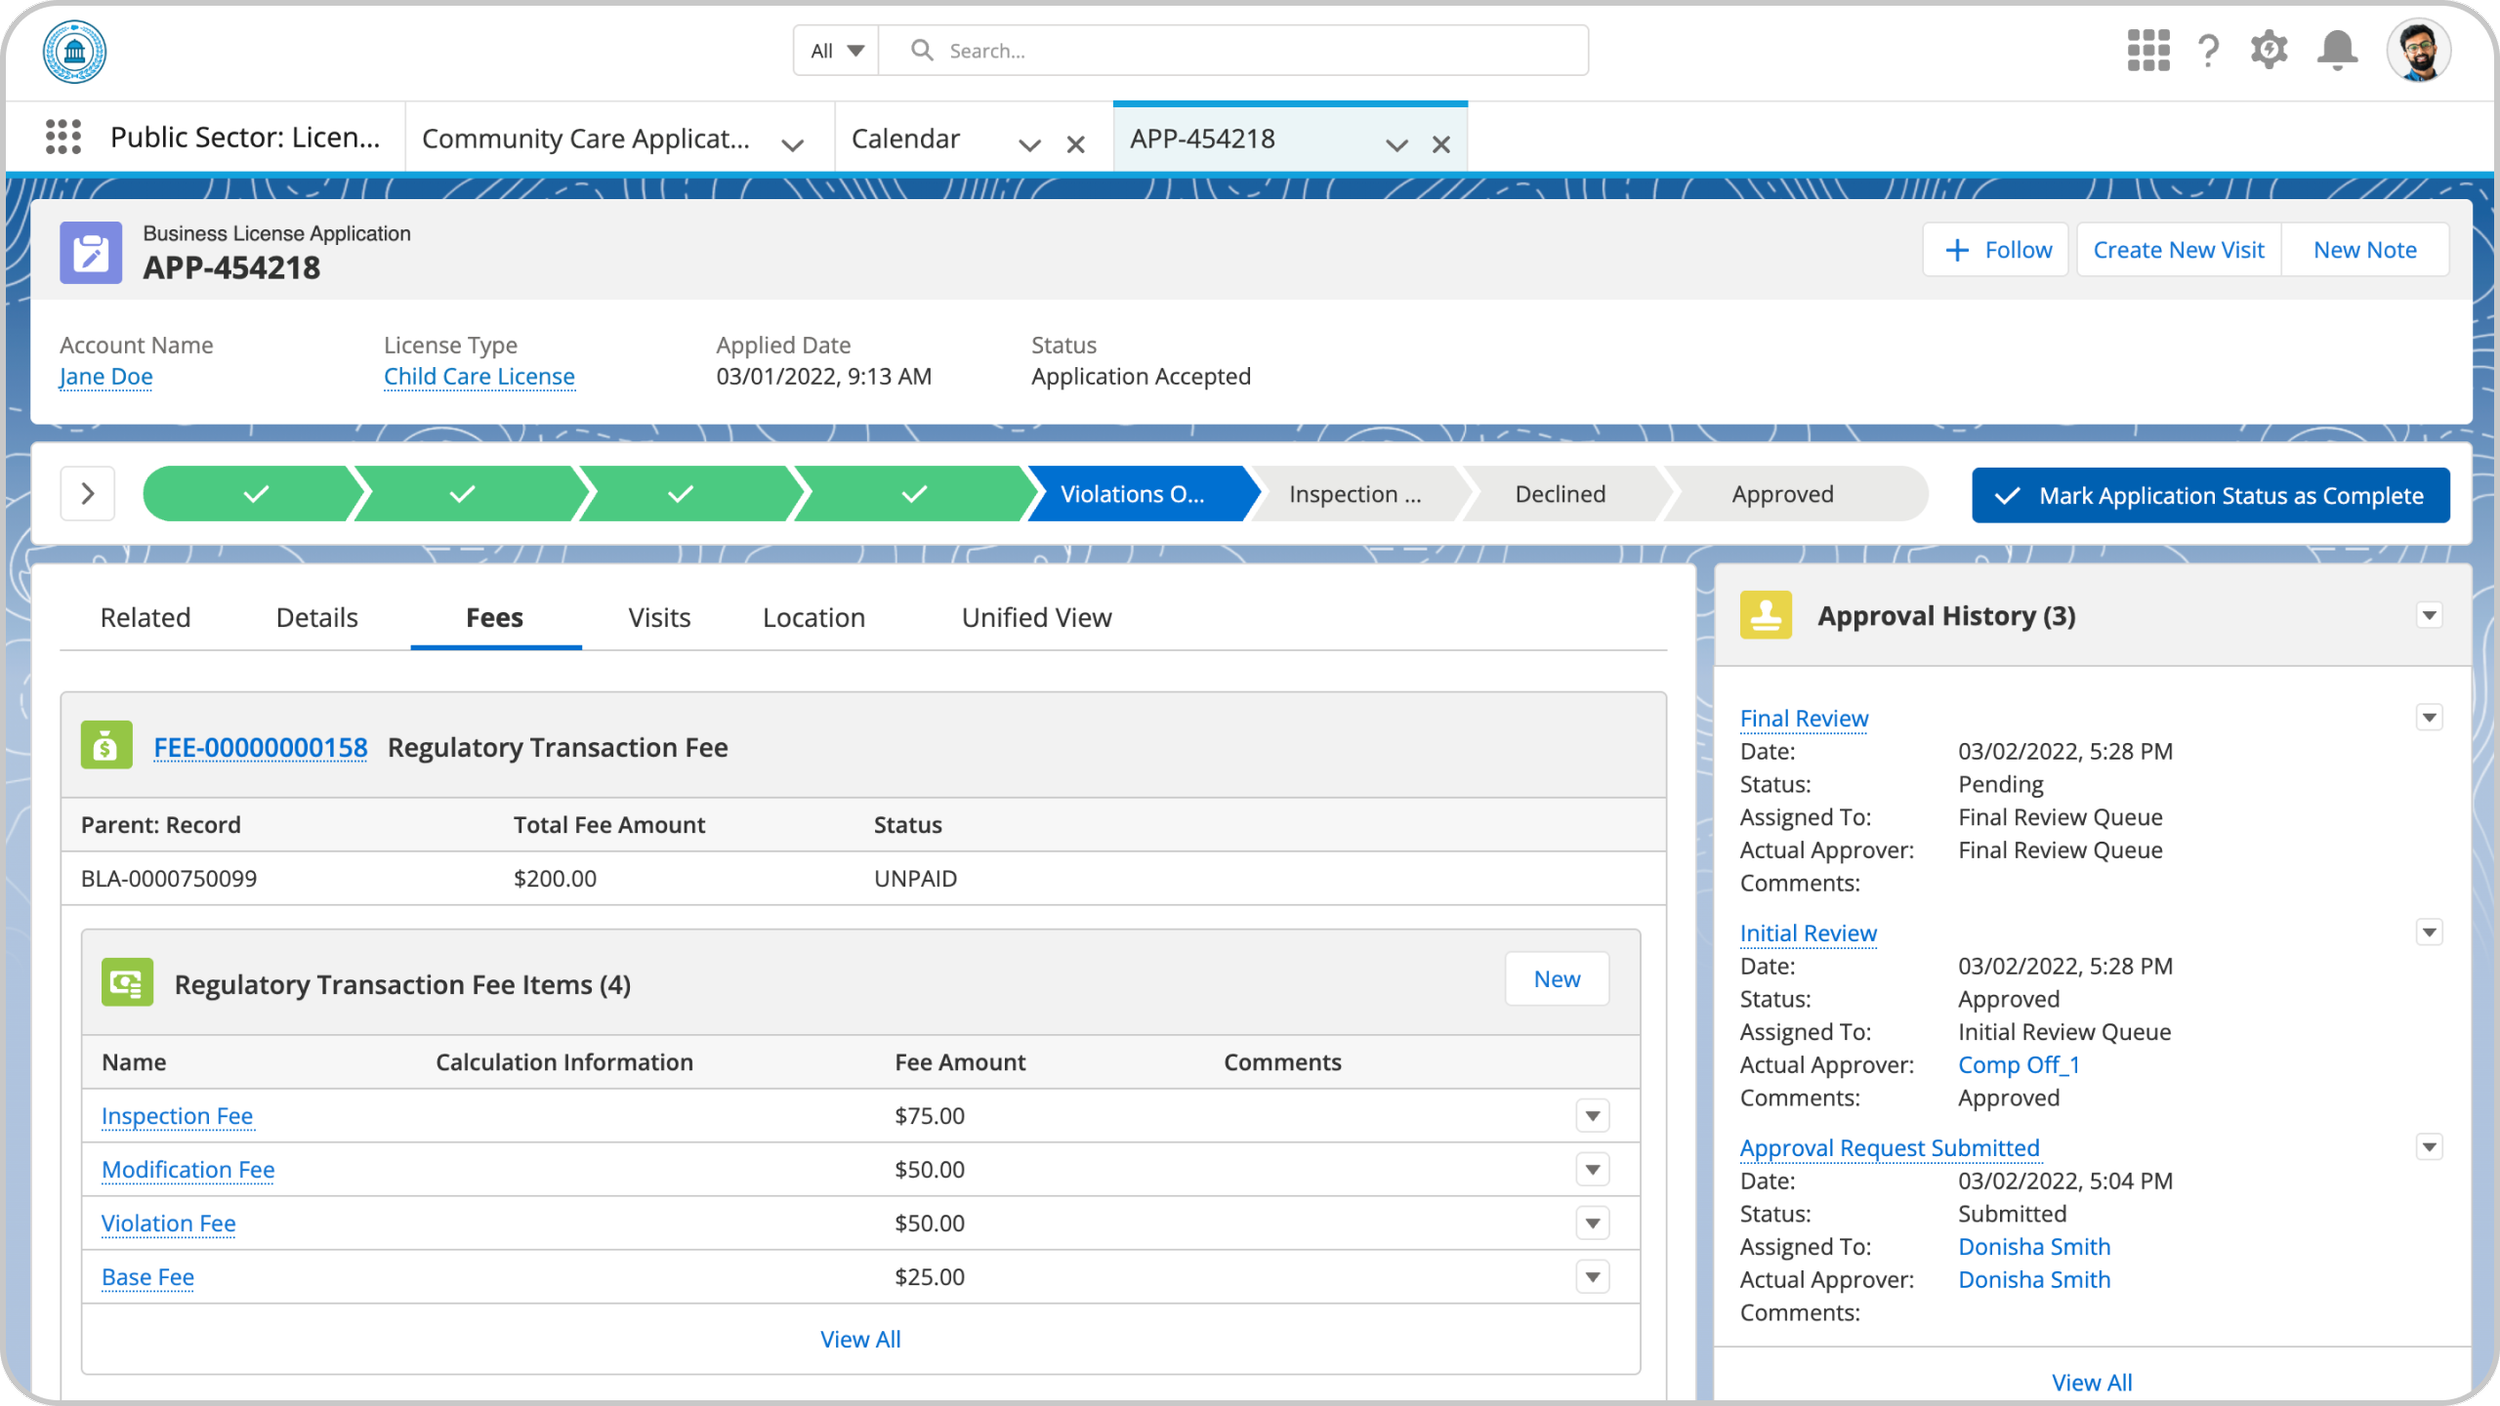The image size is (2500, 1406).
Task: Open the Calendar workspace tab
Action: (x=905, y=138)
